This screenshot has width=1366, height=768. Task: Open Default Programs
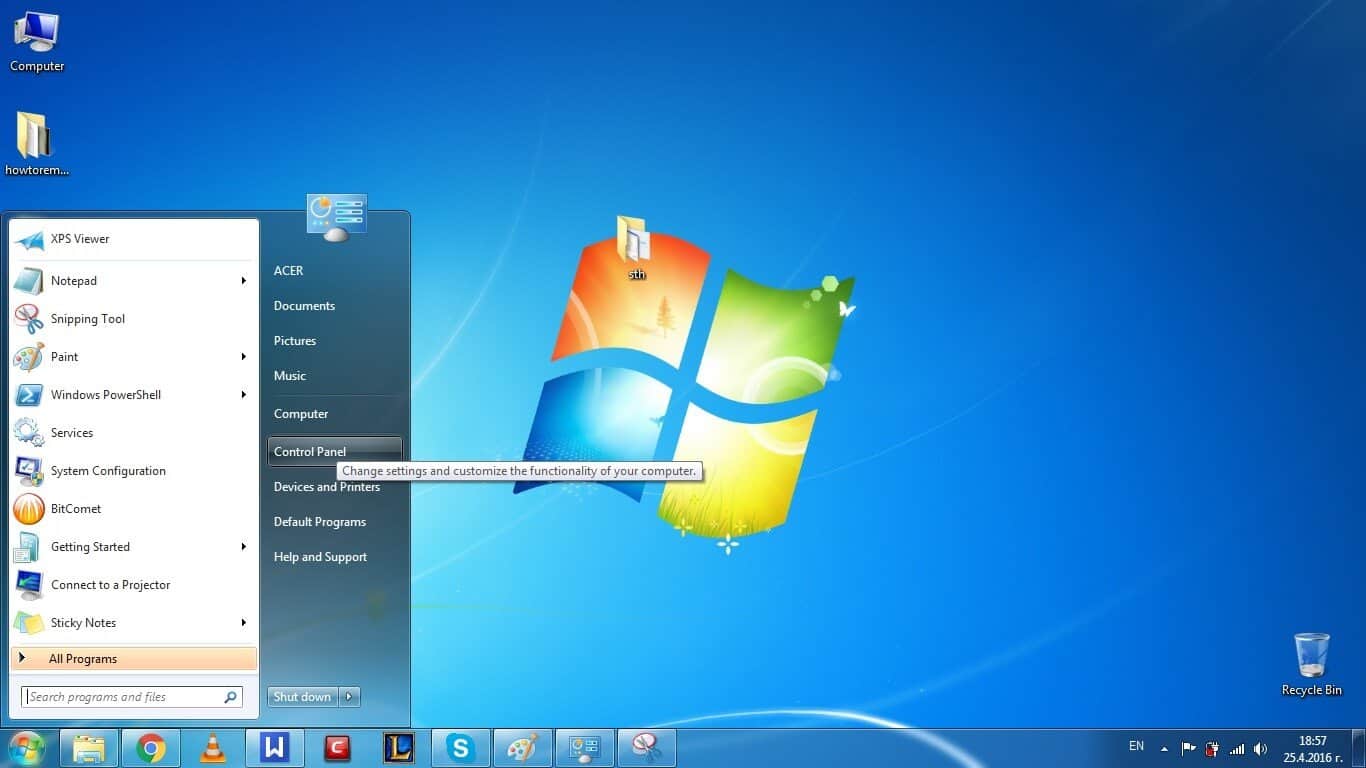click(x=320, y=522)
